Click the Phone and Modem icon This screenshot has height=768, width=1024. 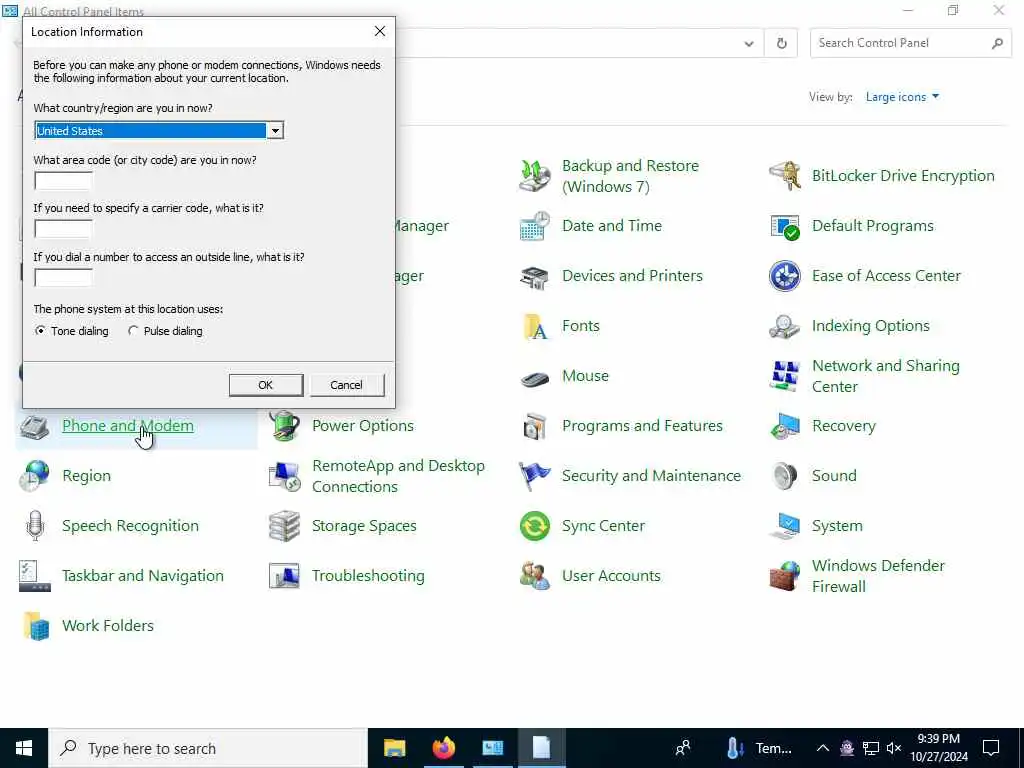35,426
